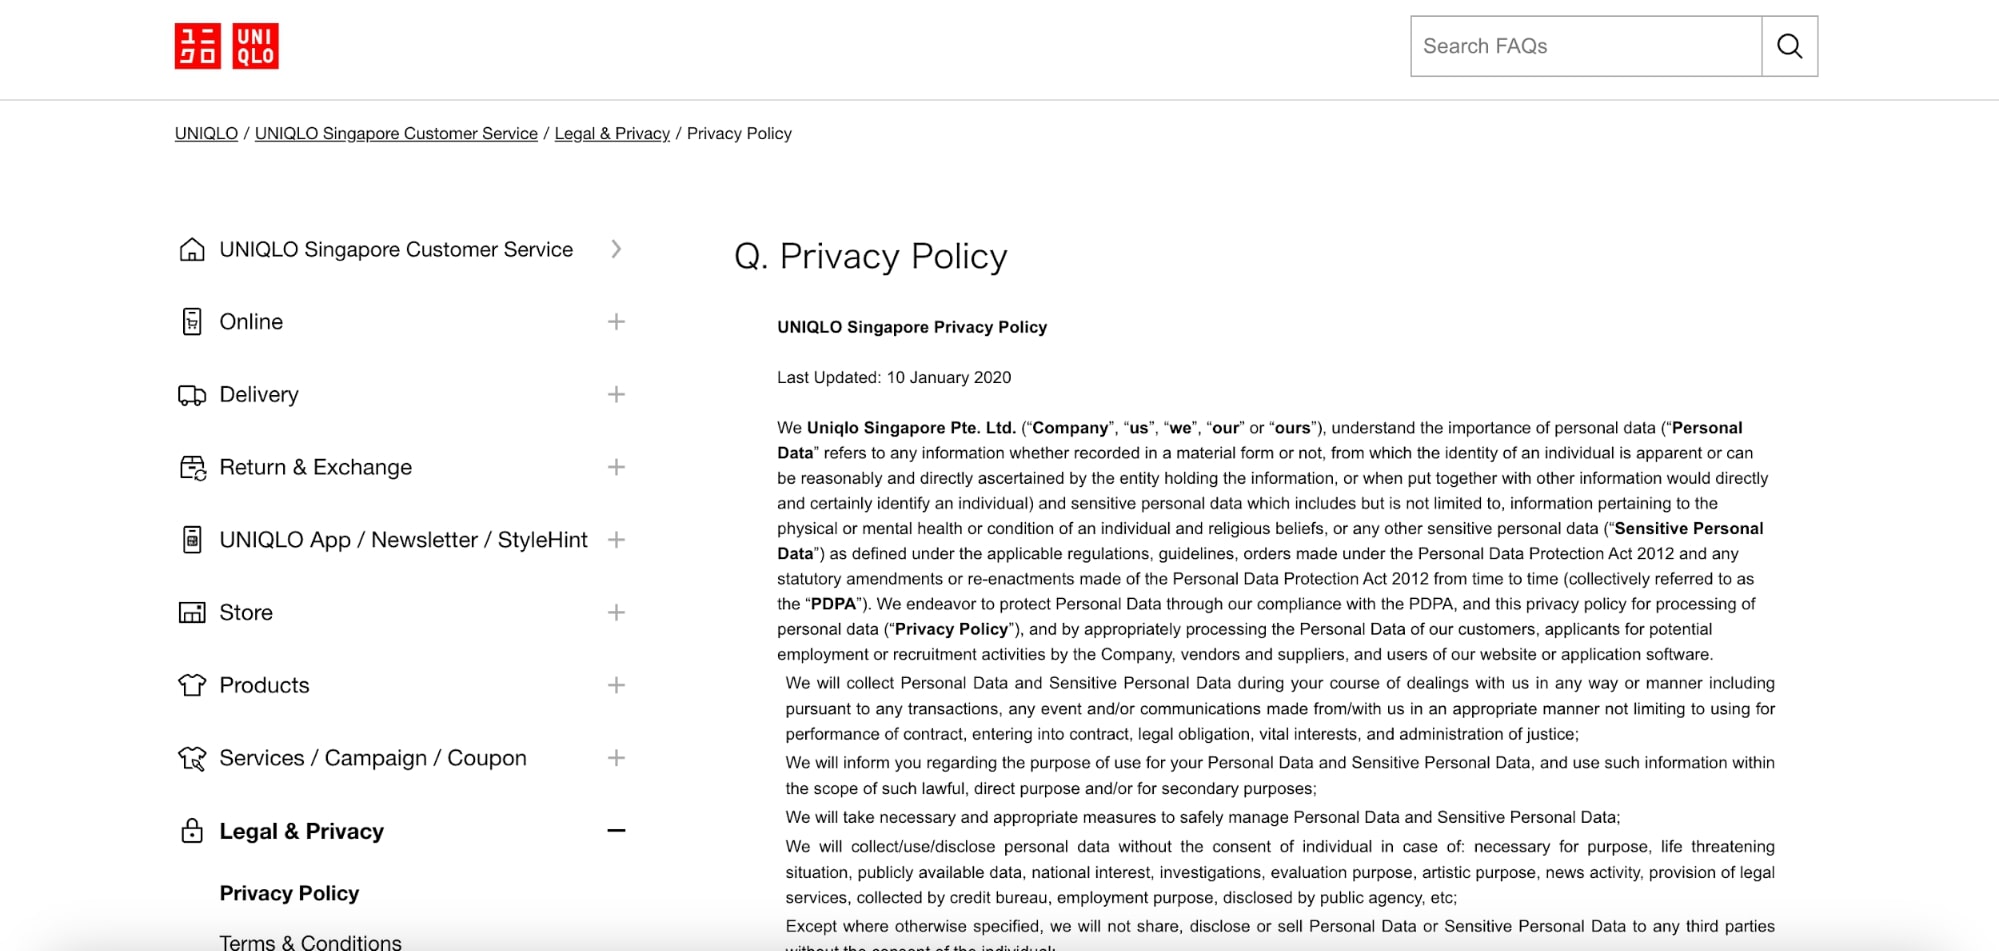Image resolution: width=1999 pixels, height=951 pixels.
Task: Click Last Updated: 10 January 2020 text
Action: point(894,377)
